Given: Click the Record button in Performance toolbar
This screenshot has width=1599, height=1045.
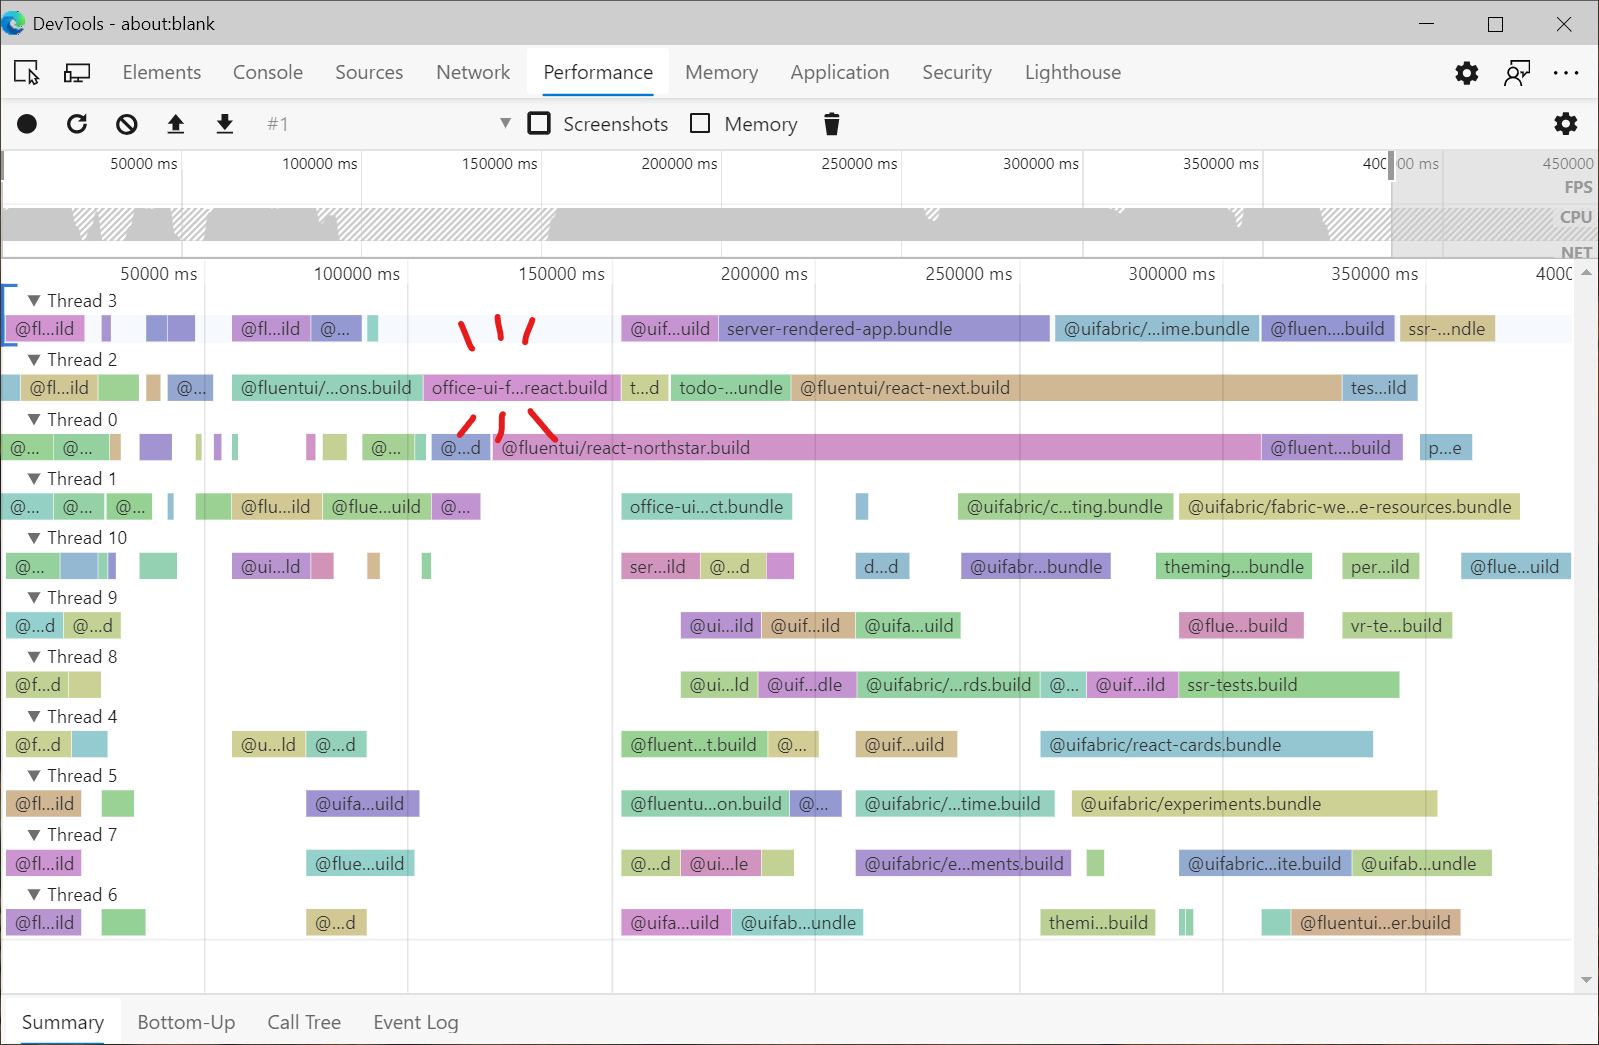Looking at the screenshot, I should tap(27, 124).
